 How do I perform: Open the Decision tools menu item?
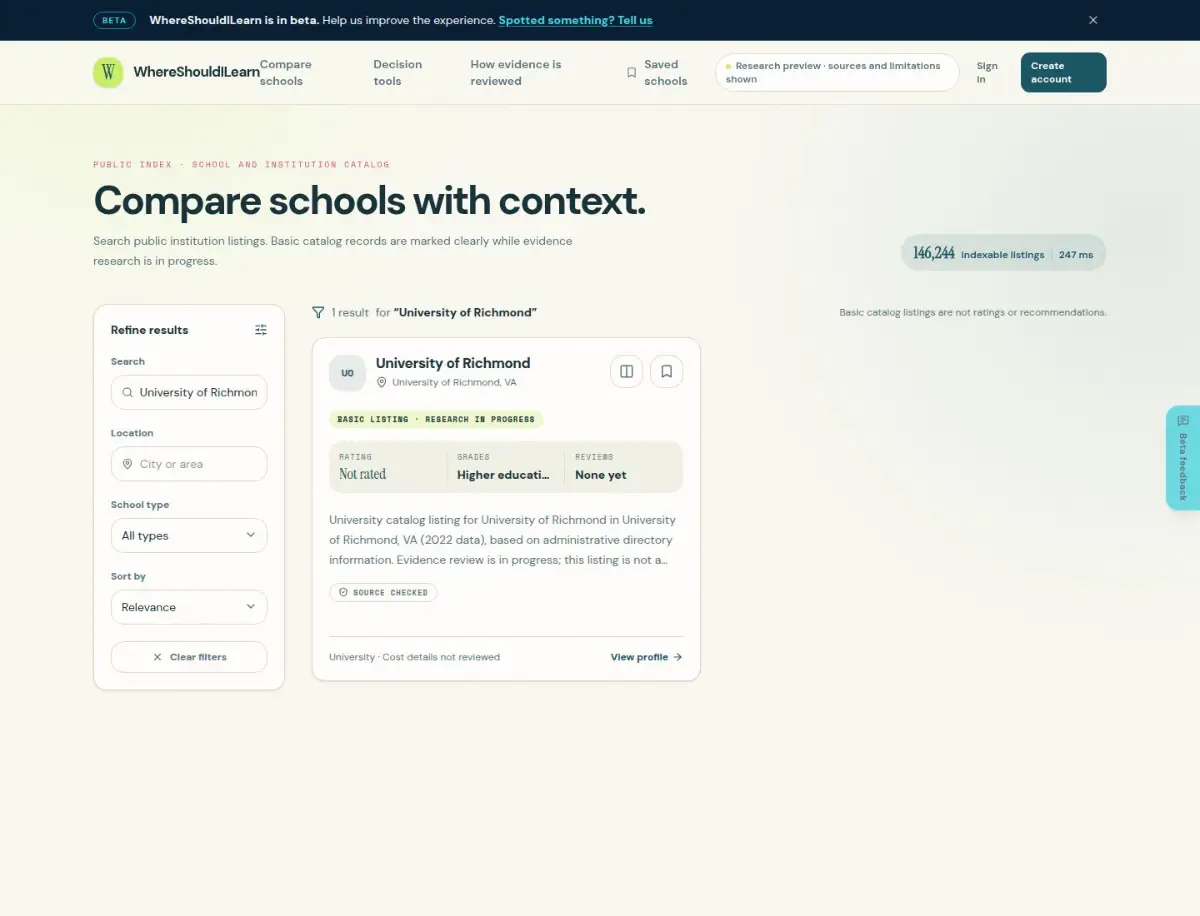(398, 72)
